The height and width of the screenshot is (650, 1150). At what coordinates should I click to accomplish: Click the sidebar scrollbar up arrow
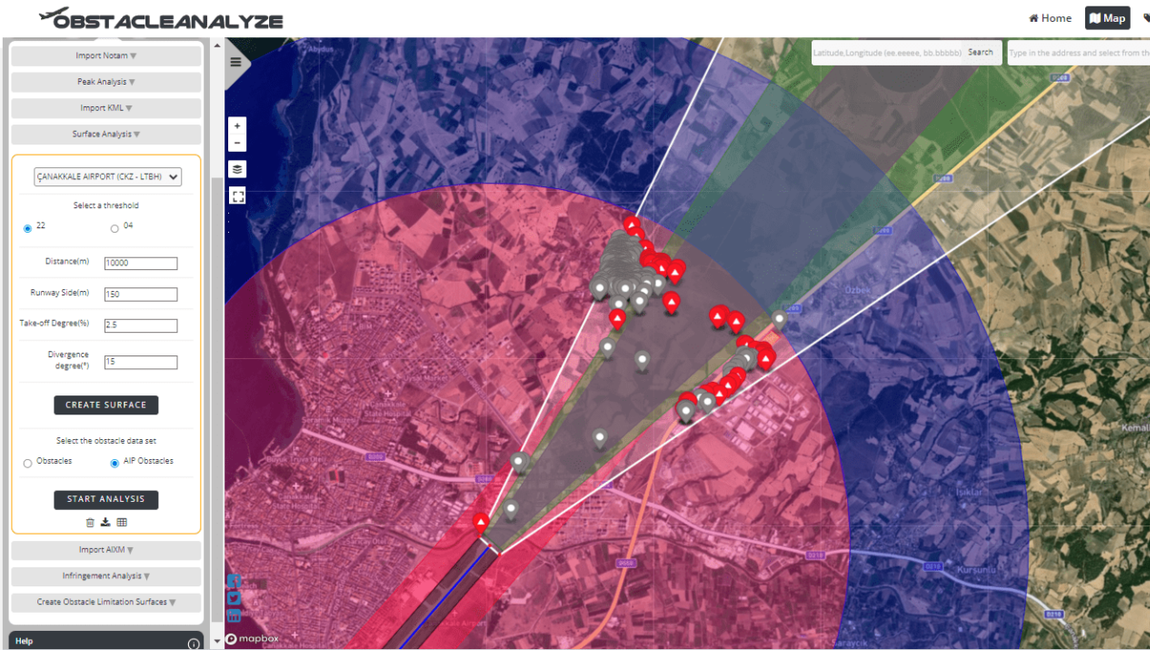coord(217,45)
